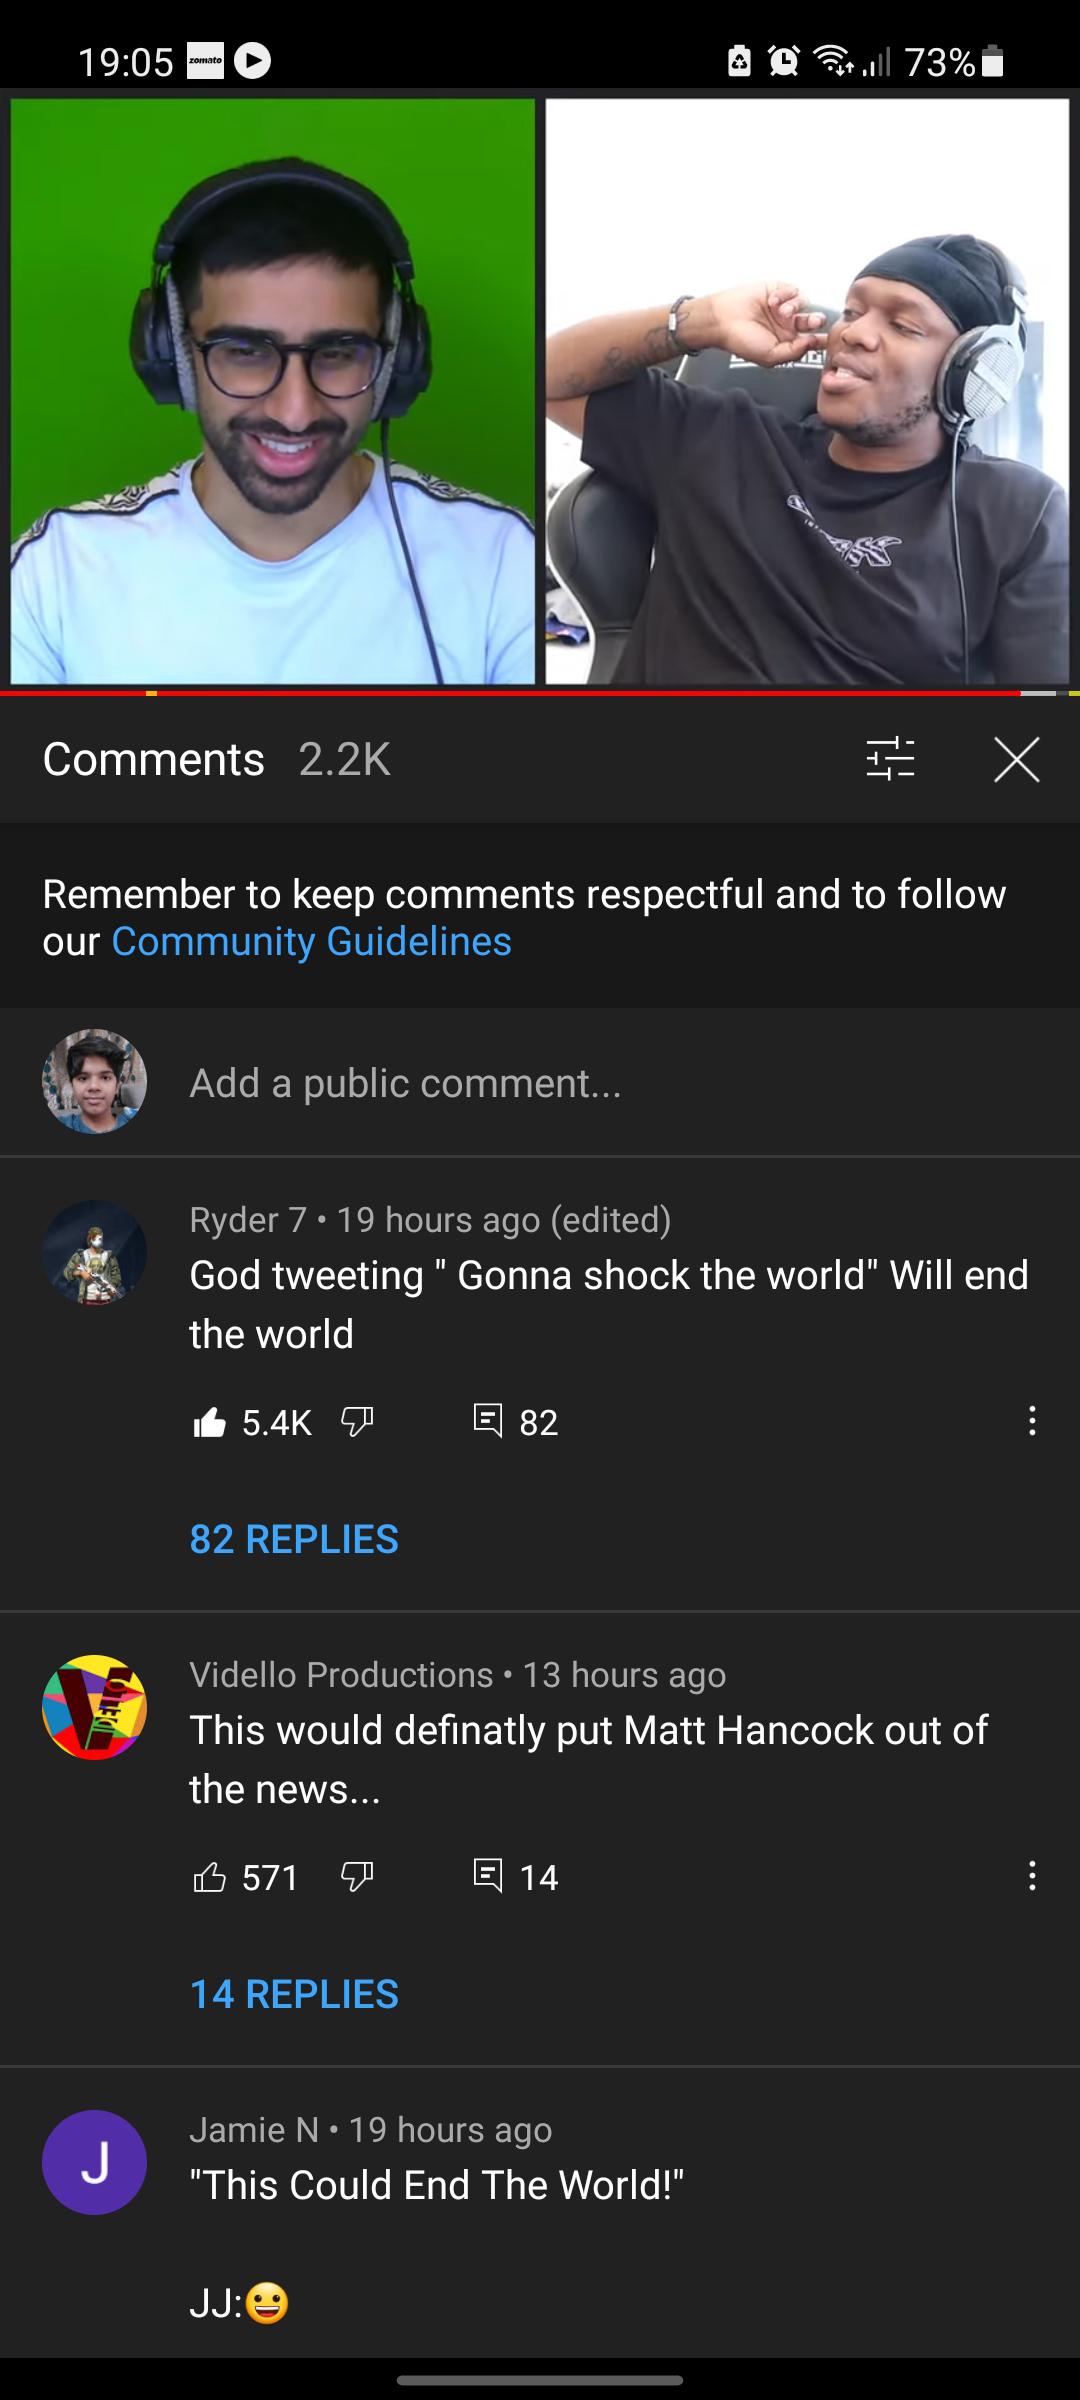This screenshot has height=2400, width=1080.
Task: Tap the alarm icon in status bar
Action: [x=784, y=62]
